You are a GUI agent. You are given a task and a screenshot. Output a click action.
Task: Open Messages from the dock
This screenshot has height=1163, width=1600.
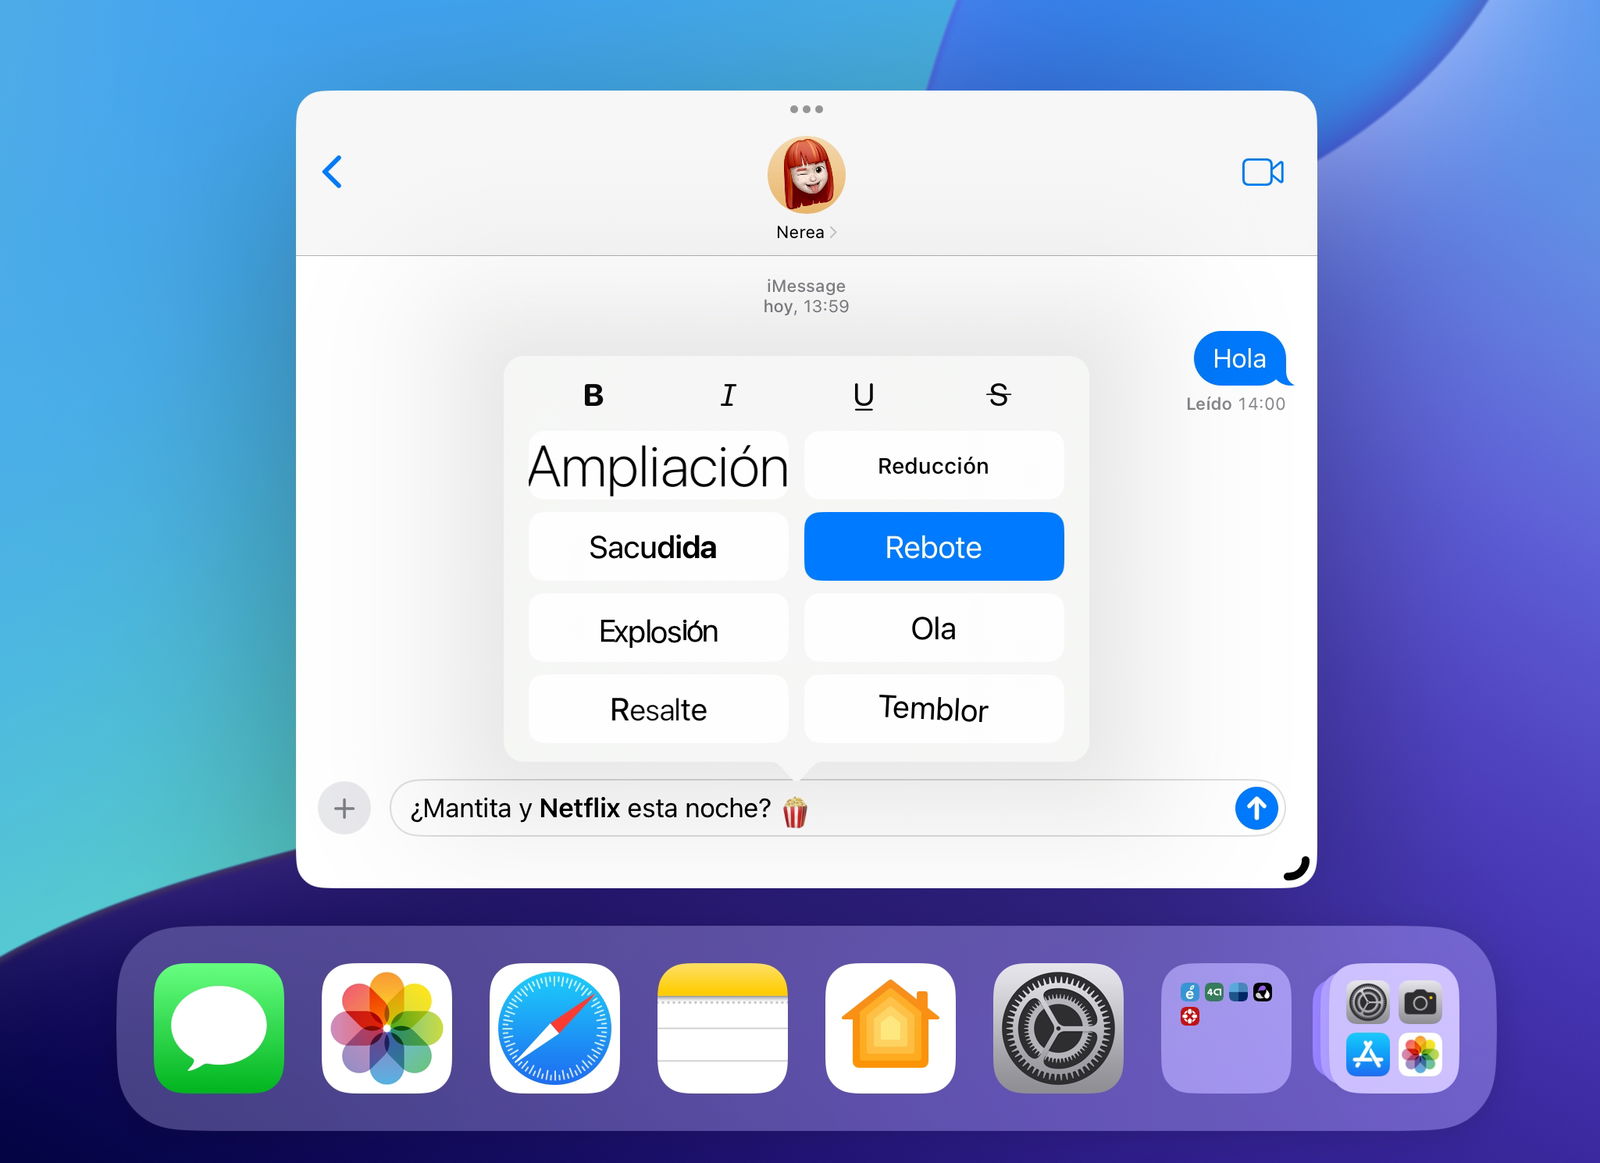point(219,1028)
